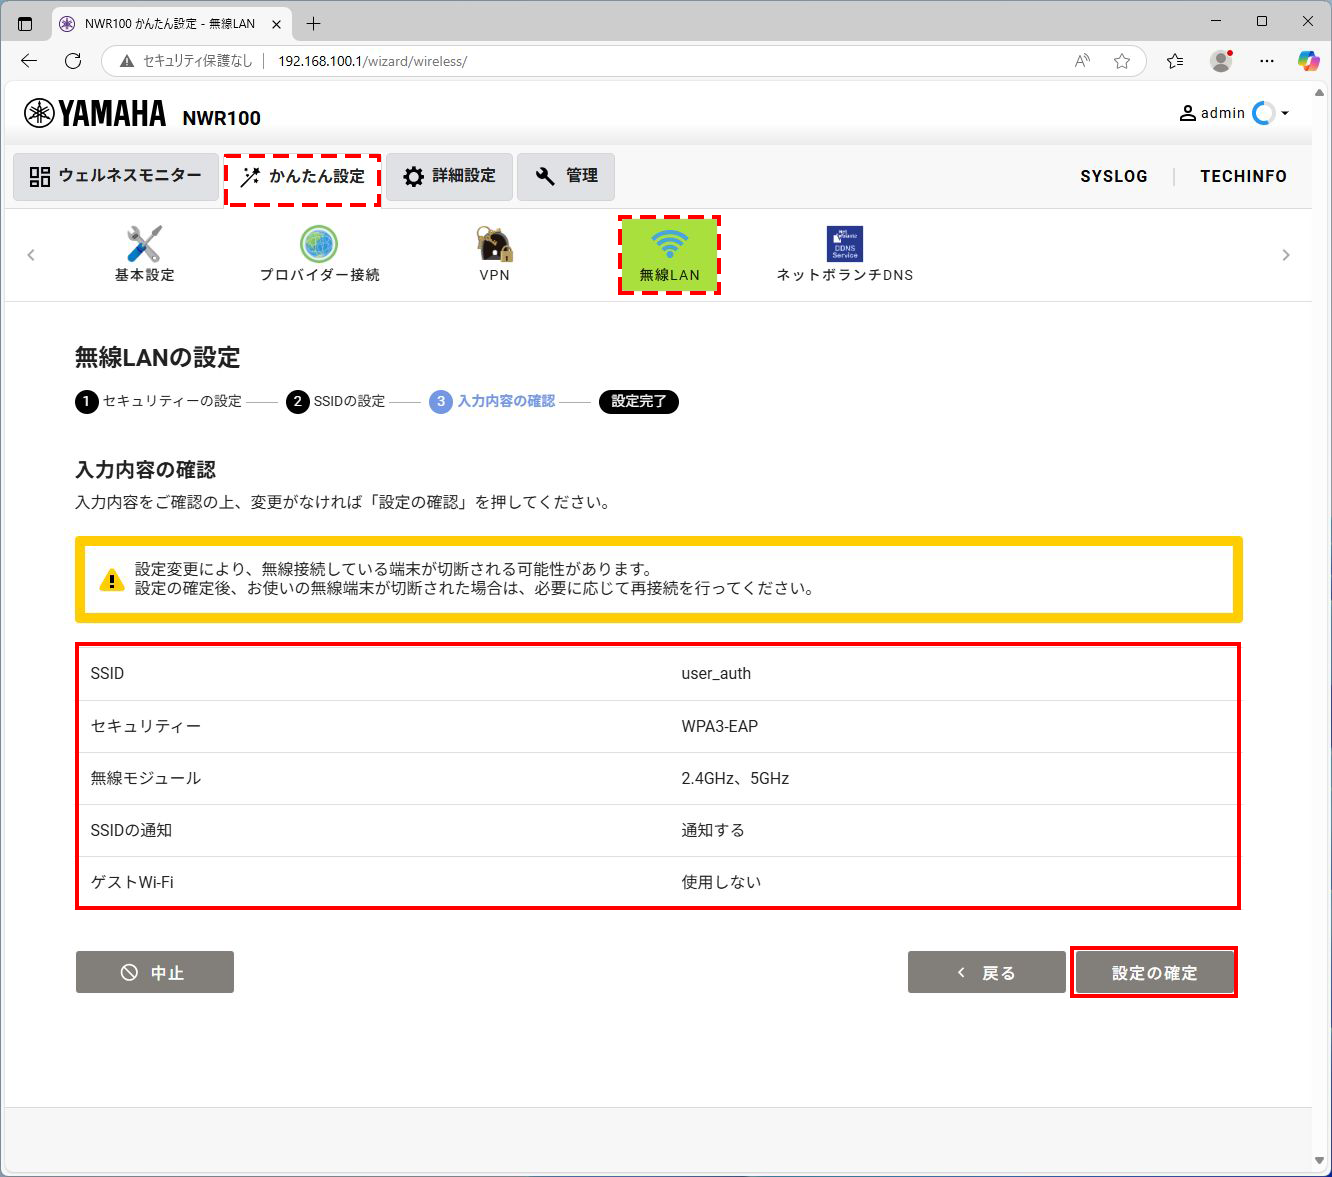The height and width of the screenshot is (1177, 1332).
Task: Open the 詳細設定 tab
Action: (449, 176)
